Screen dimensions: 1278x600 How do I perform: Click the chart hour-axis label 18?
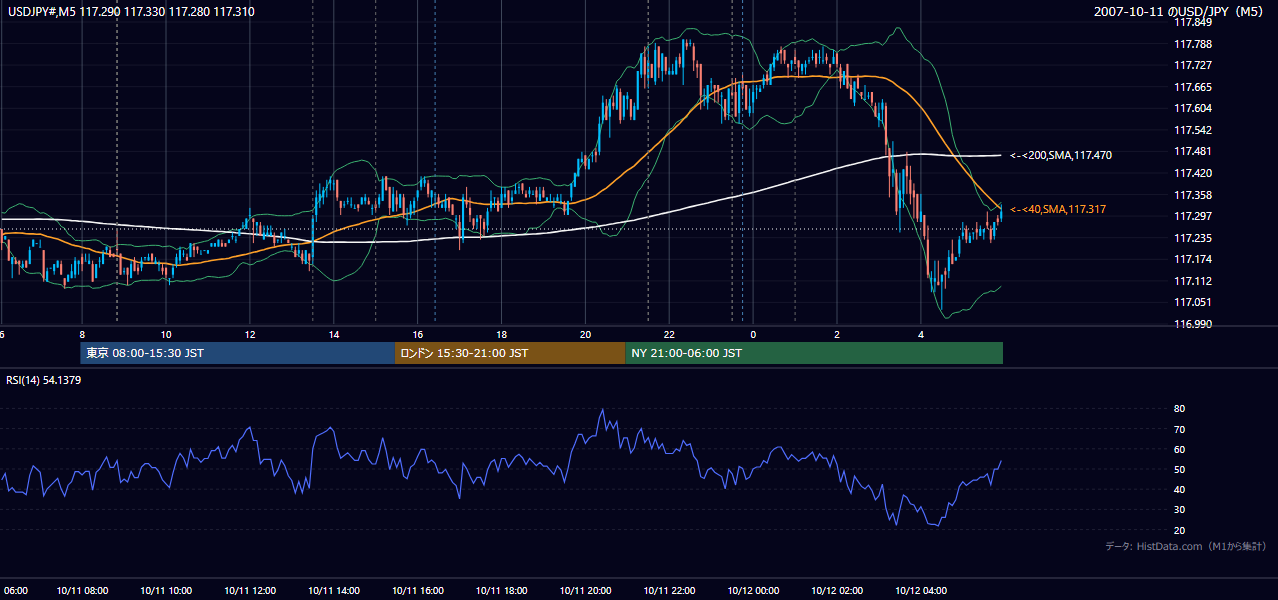(x=501, y=334)
